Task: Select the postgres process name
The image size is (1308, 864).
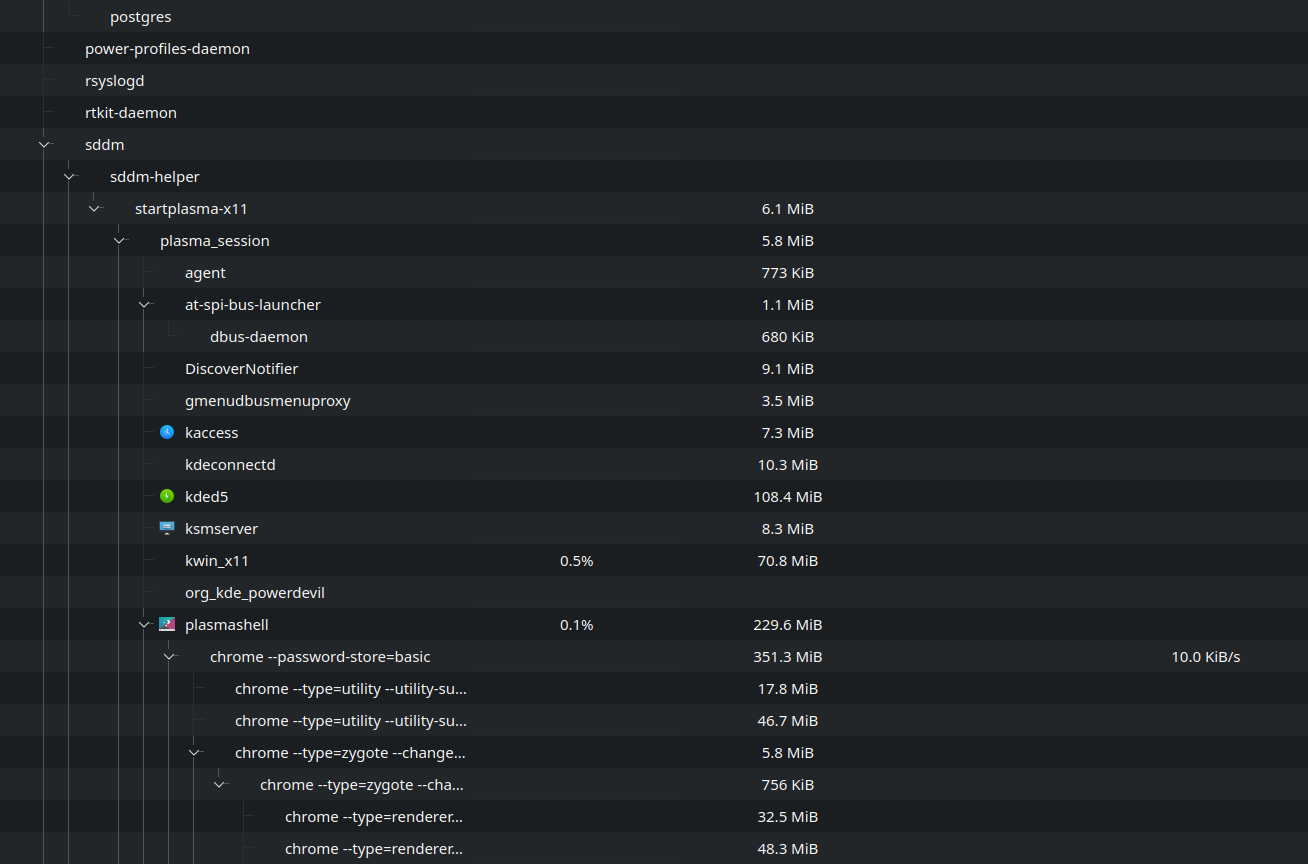Action: click(x=141, y=17)
